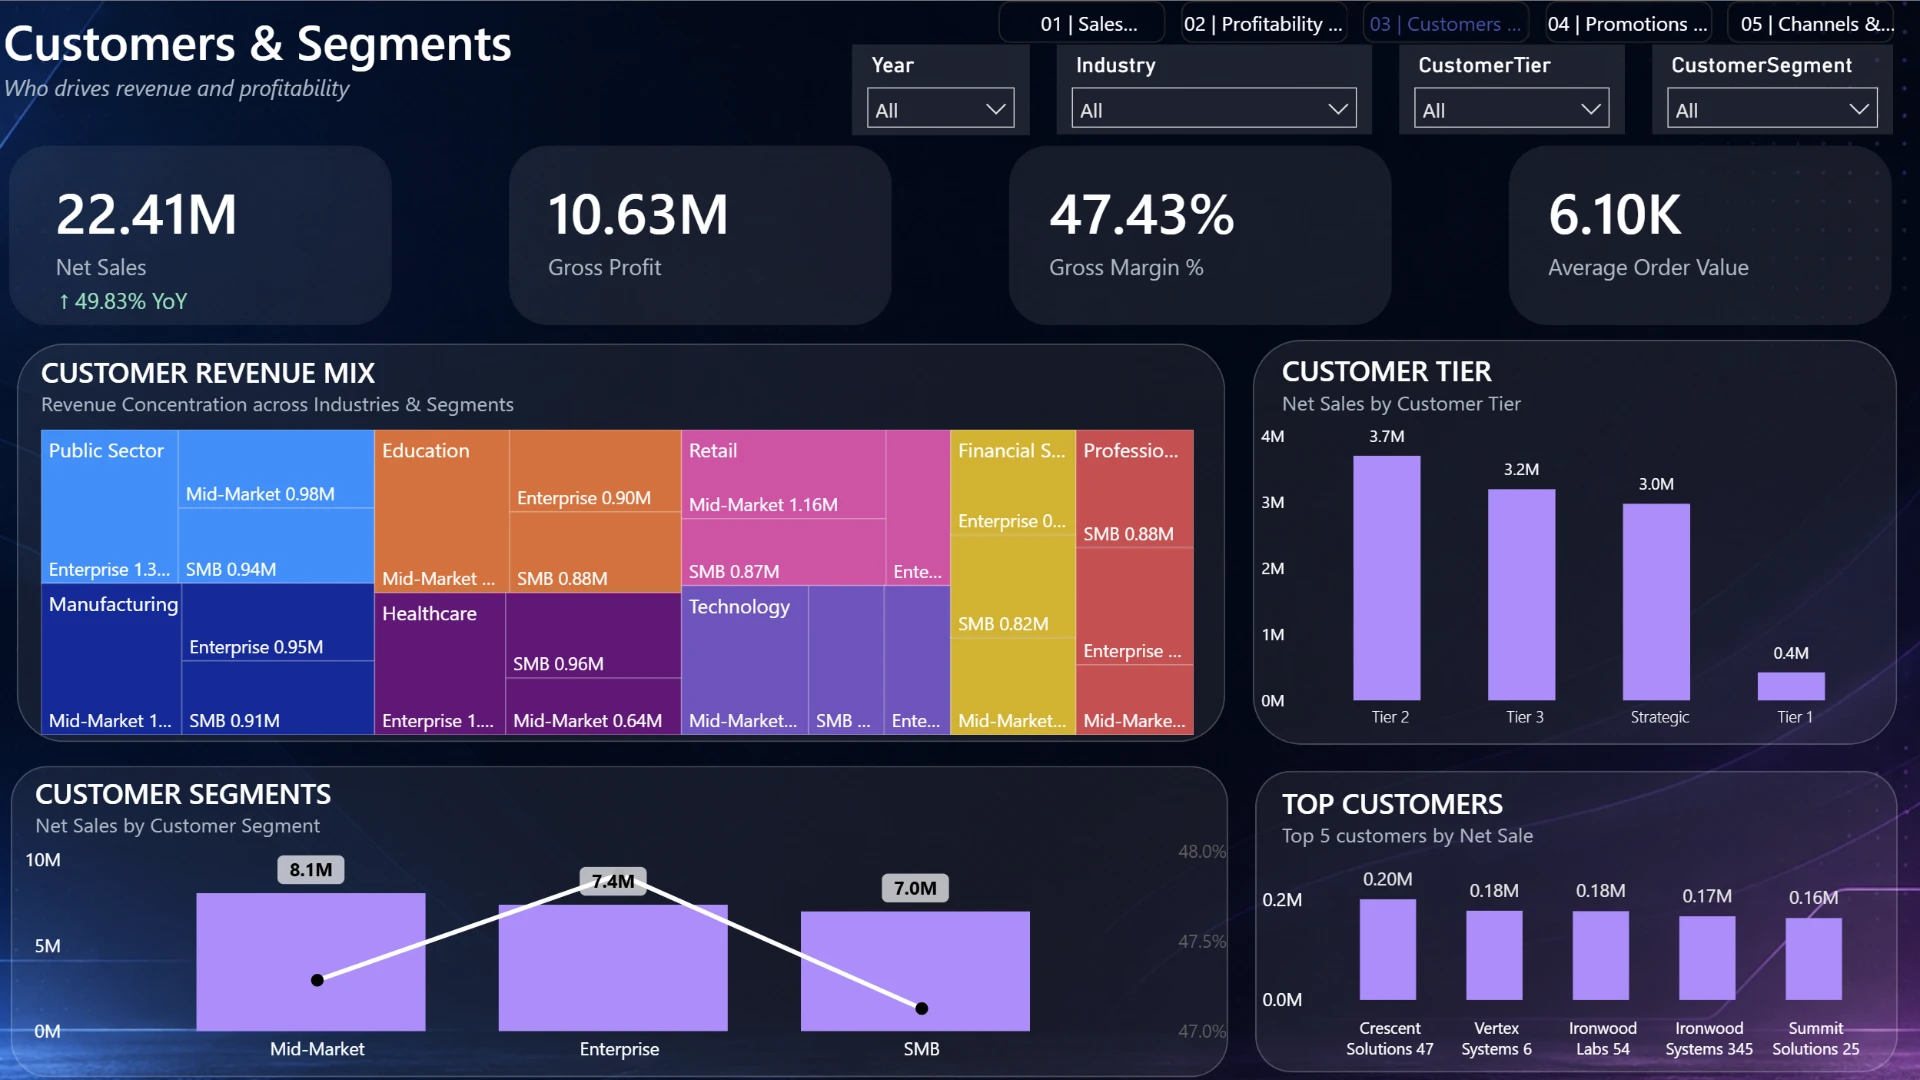Click the 0.20M label above Crescent Solutions
The width and height of the screenshot is (1920, 1080).
click(1388, 879)
